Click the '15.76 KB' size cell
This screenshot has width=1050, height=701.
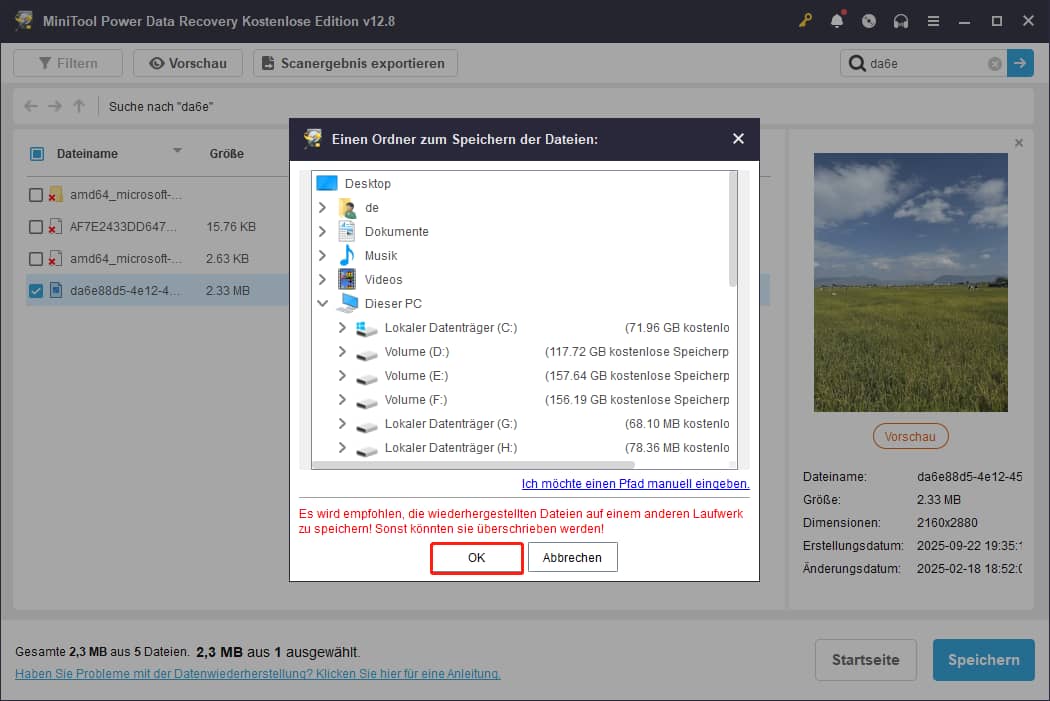231,227
